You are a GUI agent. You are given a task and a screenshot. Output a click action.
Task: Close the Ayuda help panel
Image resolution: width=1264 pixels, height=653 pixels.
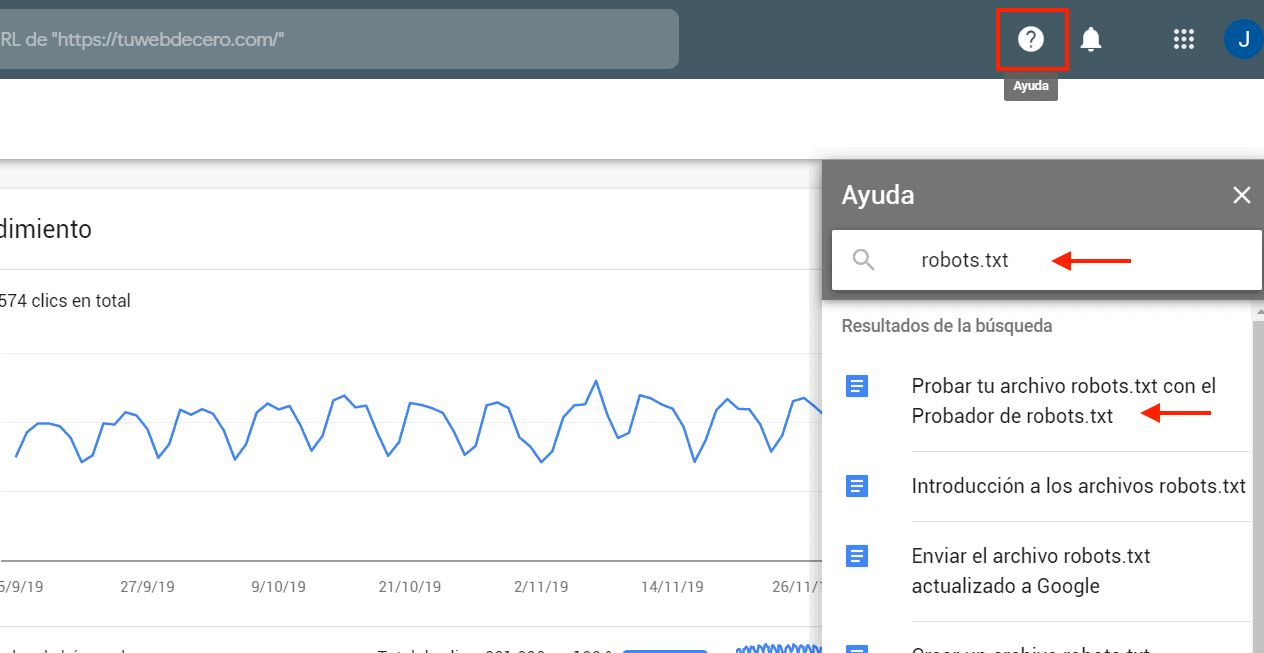click(x=1242, y=195)
